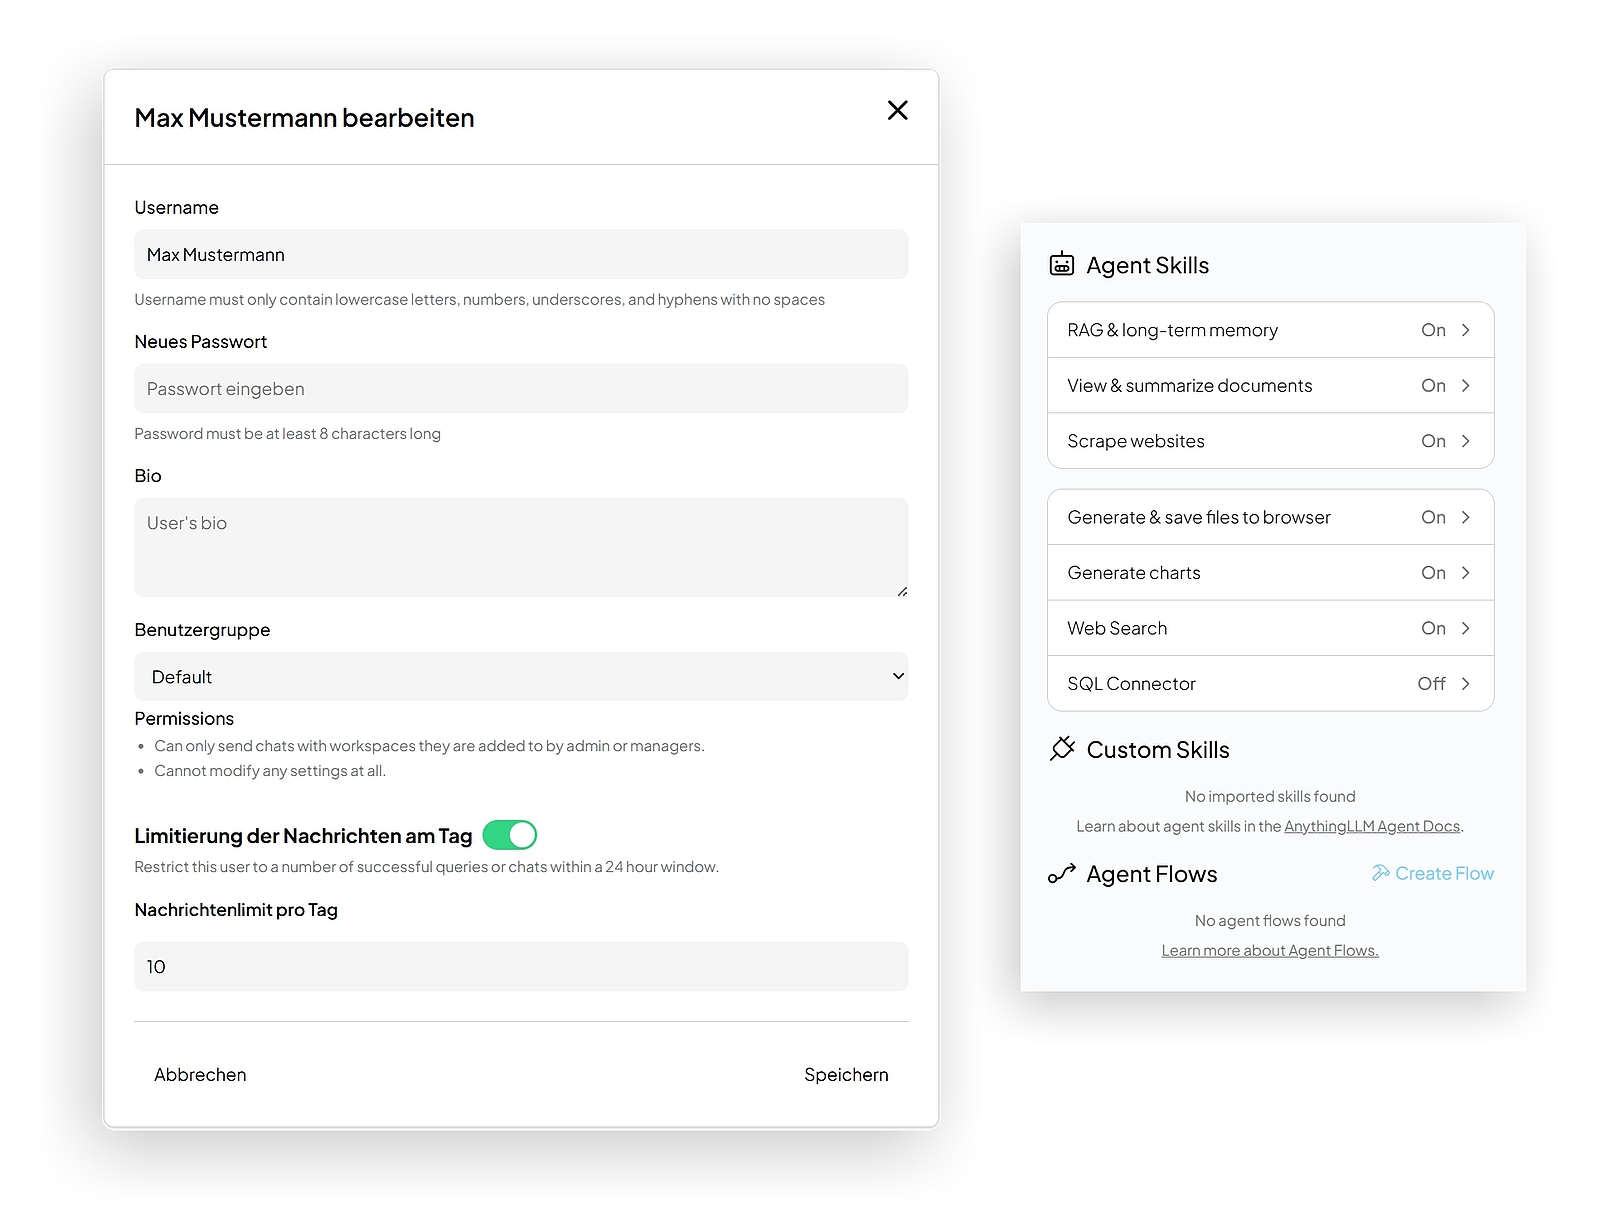The image size is (1600, 1225).
Task: Open the Benutzergruppe dropdown
Action: pyautogui.click(x=521, y=677)
